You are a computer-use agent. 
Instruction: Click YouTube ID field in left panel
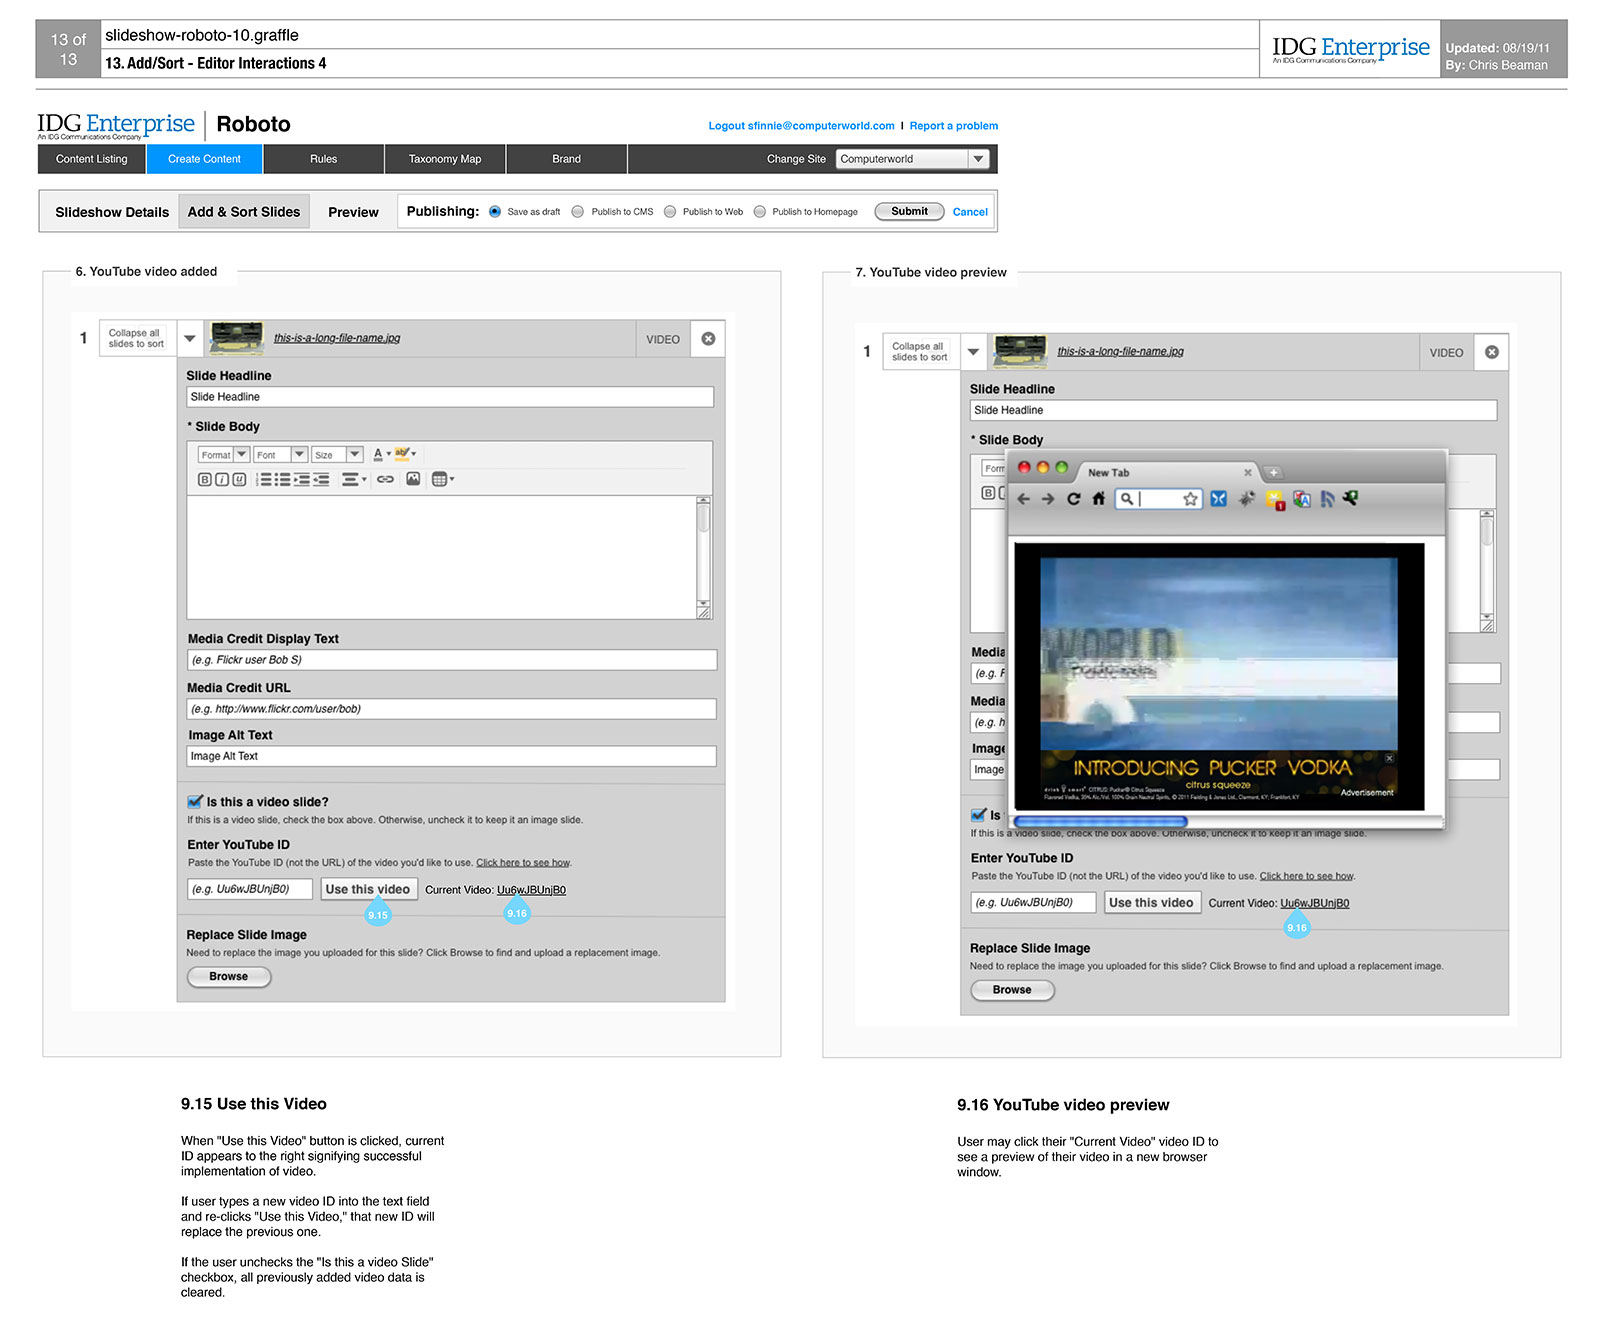pyautogui.click(x=250, y=889)
